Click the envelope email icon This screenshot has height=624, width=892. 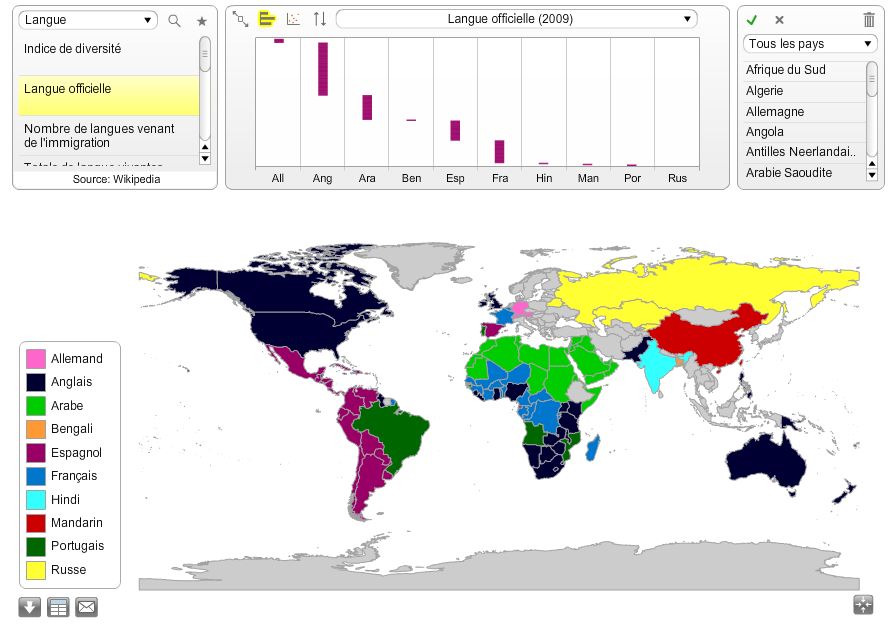(x=86, y=607)
